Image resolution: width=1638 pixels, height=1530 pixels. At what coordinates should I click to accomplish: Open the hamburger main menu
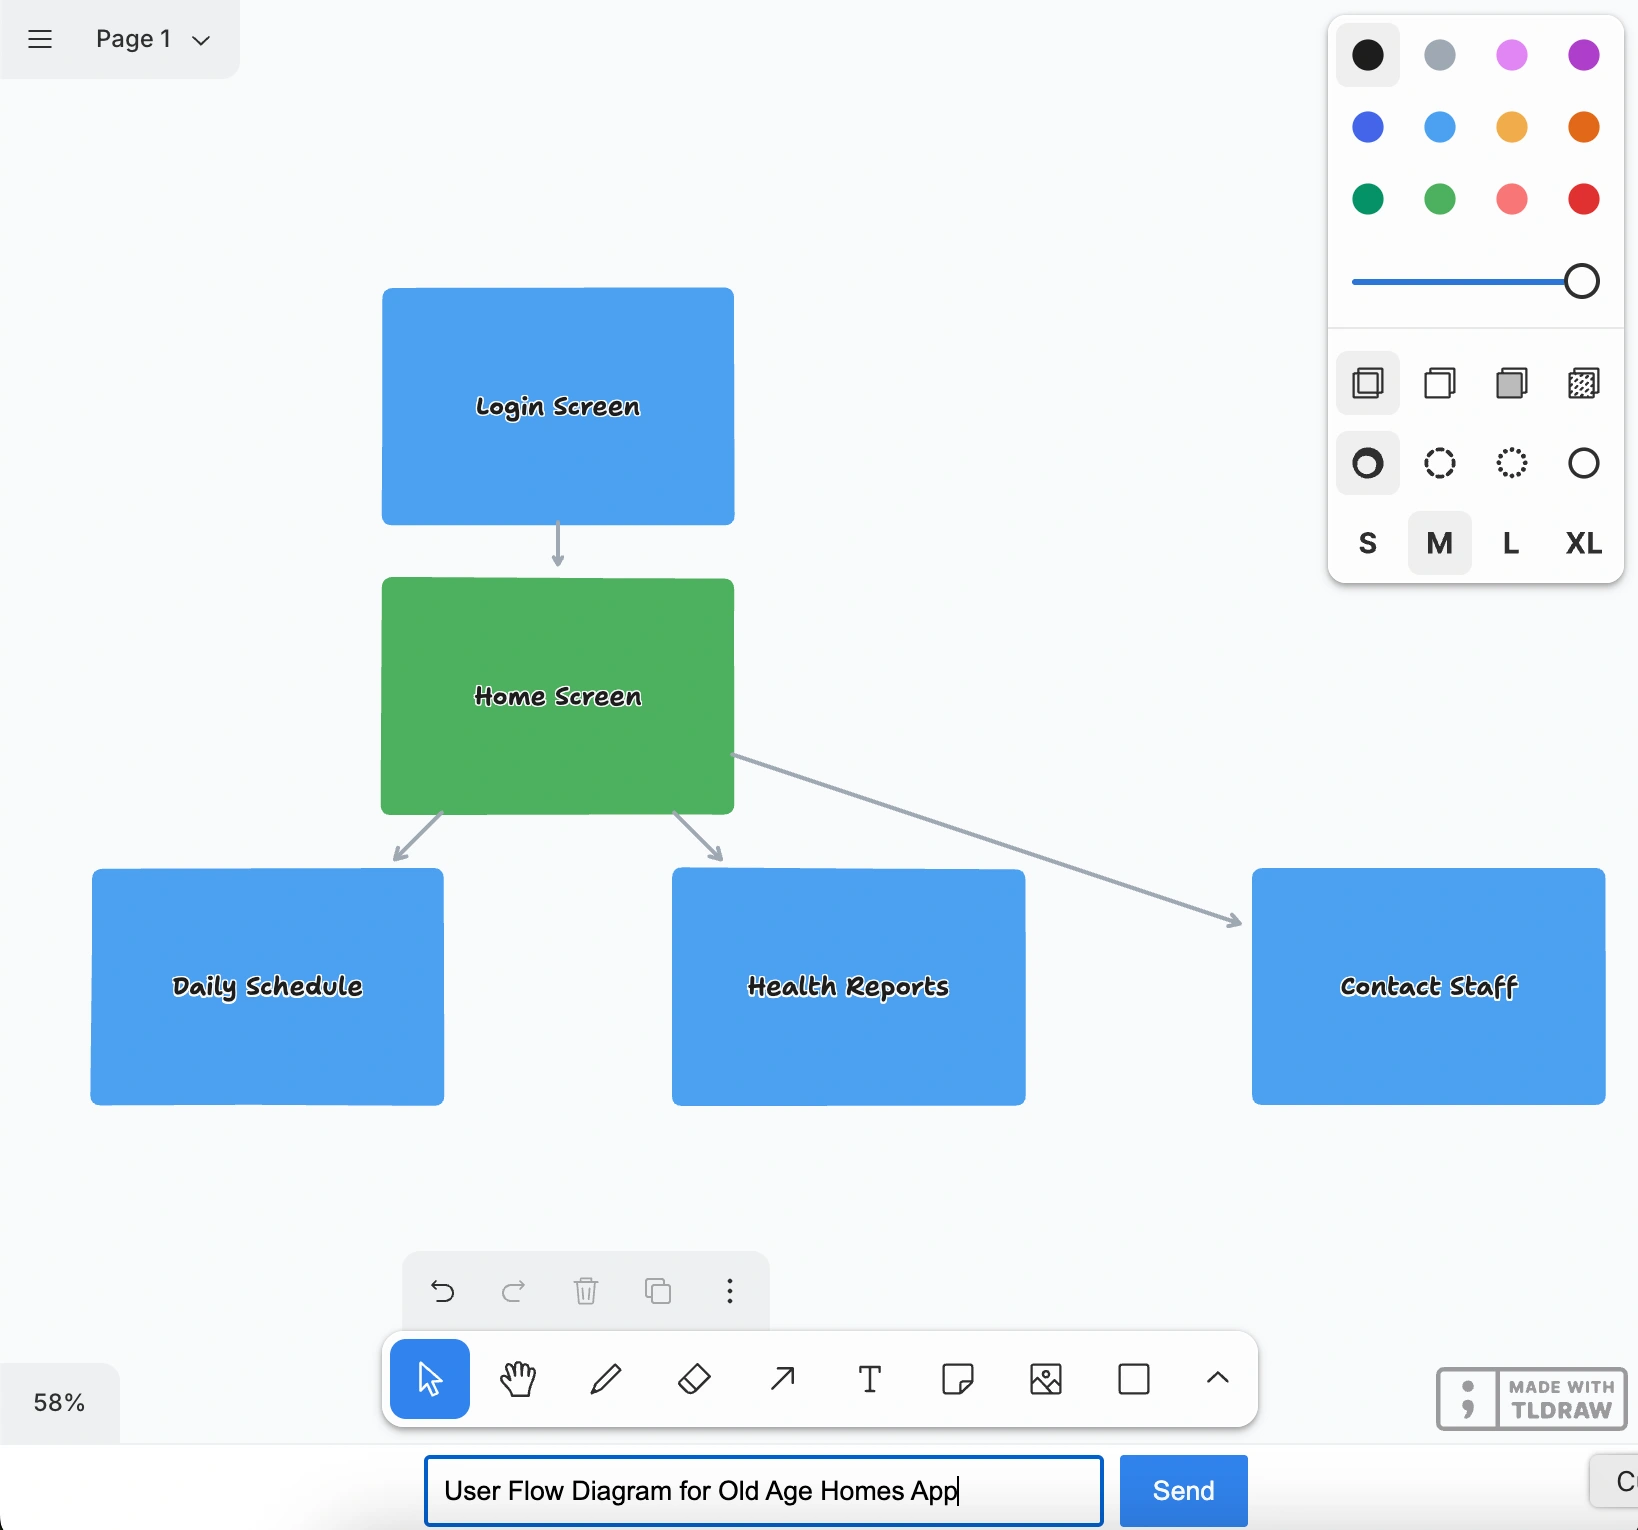pyautogui.click(x=40, y=39)
